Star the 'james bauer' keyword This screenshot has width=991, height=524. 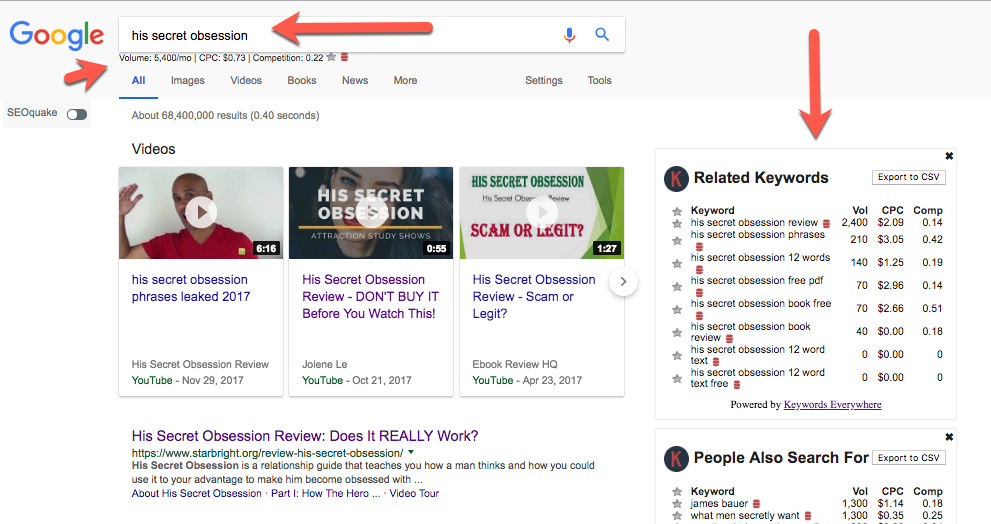677,504
